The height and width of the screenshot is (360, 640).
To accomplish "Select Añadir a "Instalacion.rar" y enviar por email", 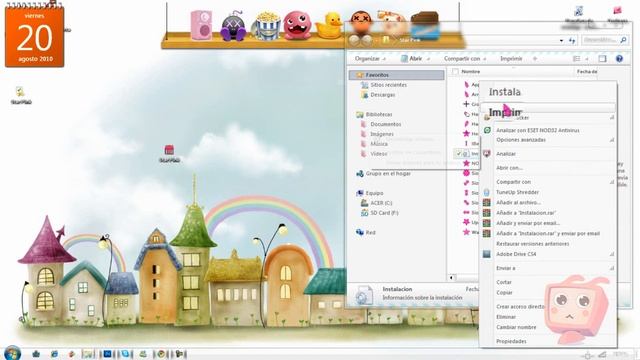I will click(x=548, y=233).
